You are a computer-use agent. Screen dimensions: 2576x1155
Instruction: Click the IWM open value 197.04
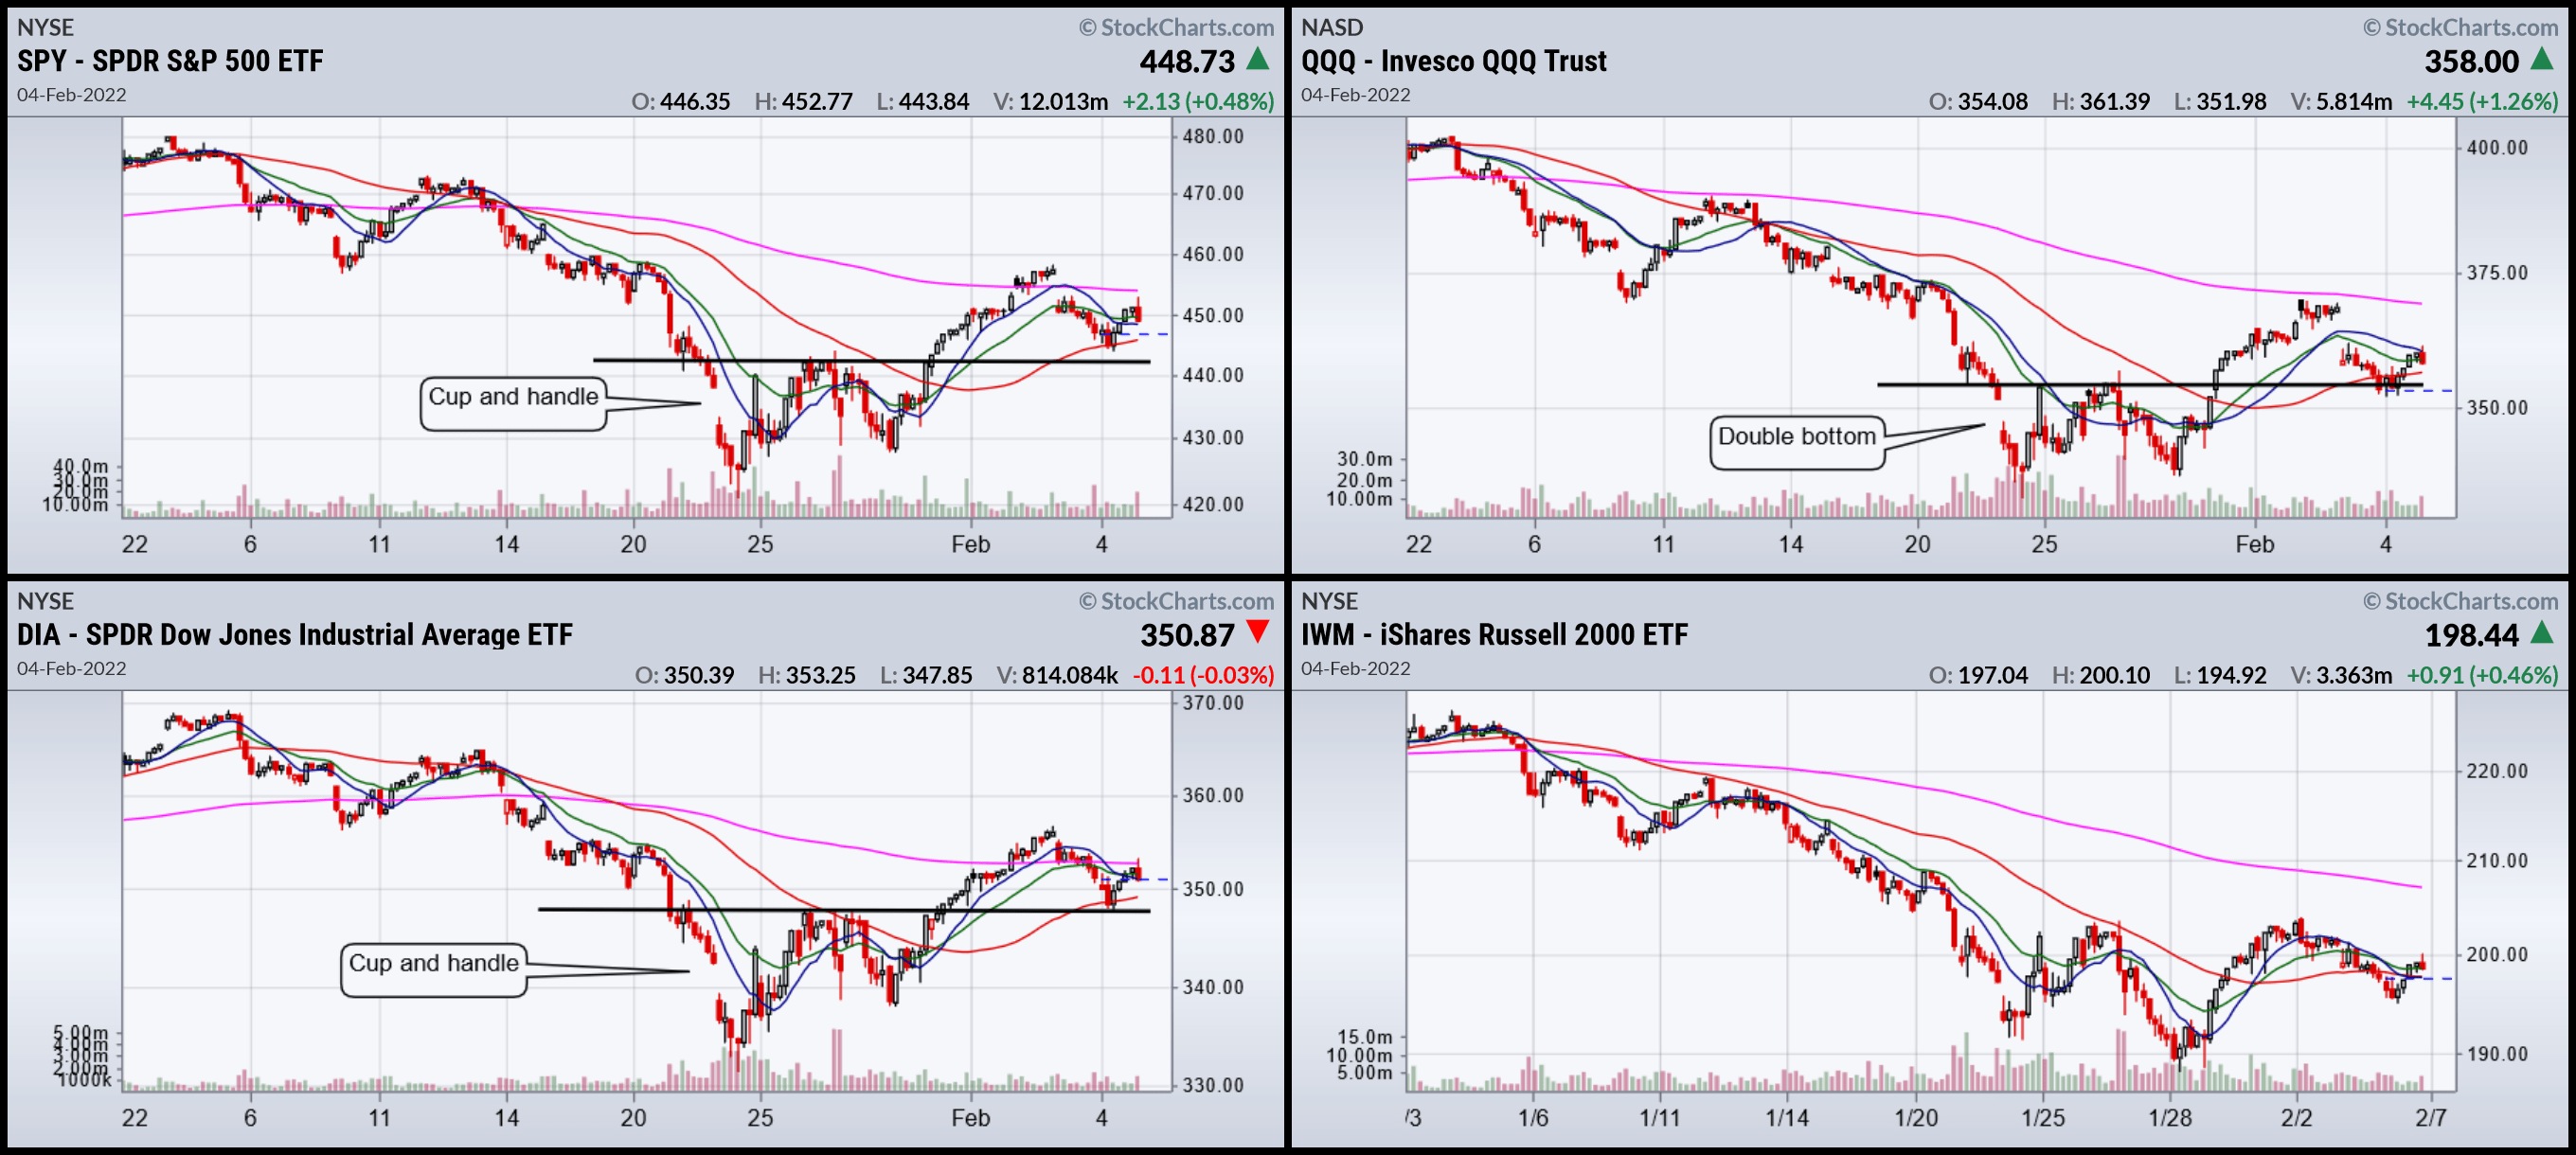(1992, 676)
